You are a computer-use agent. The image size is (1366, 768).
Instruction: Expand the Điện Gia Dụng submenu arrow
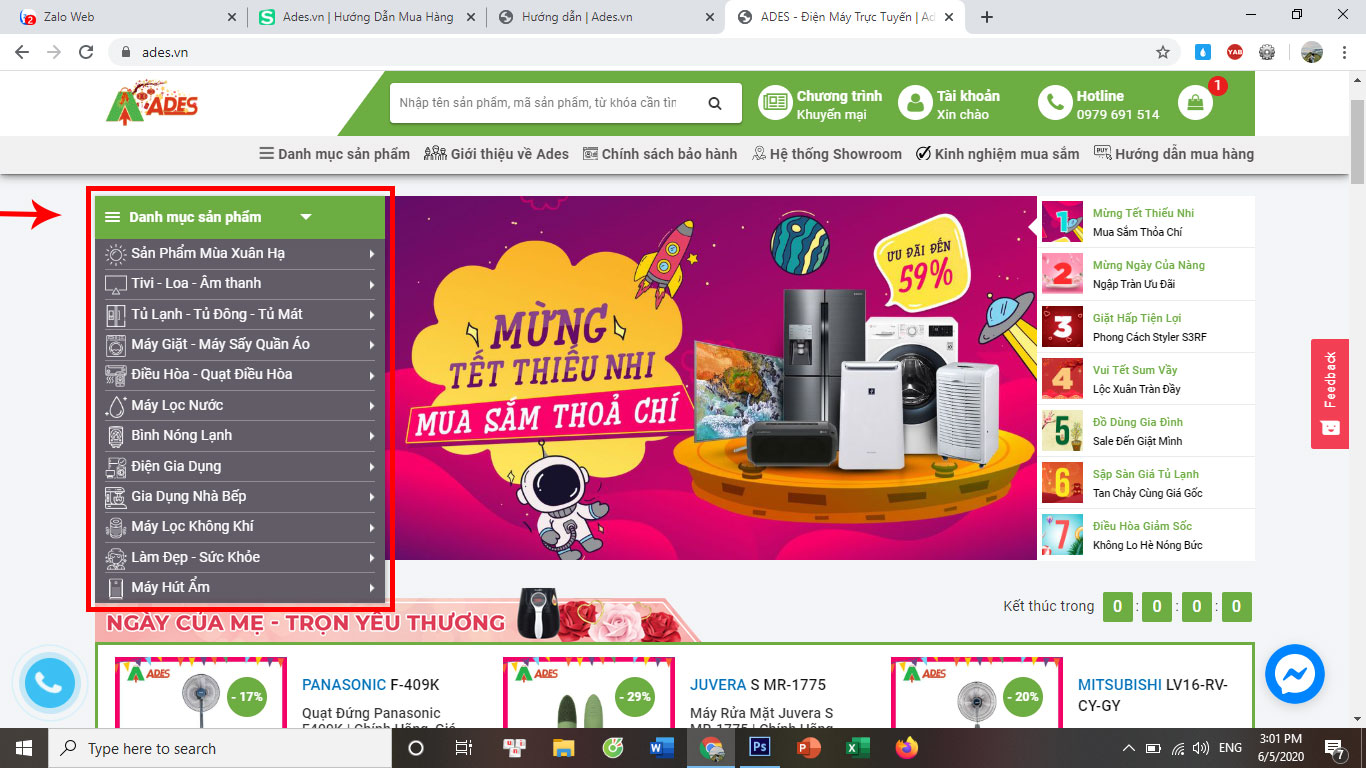[x=371, y=466]
